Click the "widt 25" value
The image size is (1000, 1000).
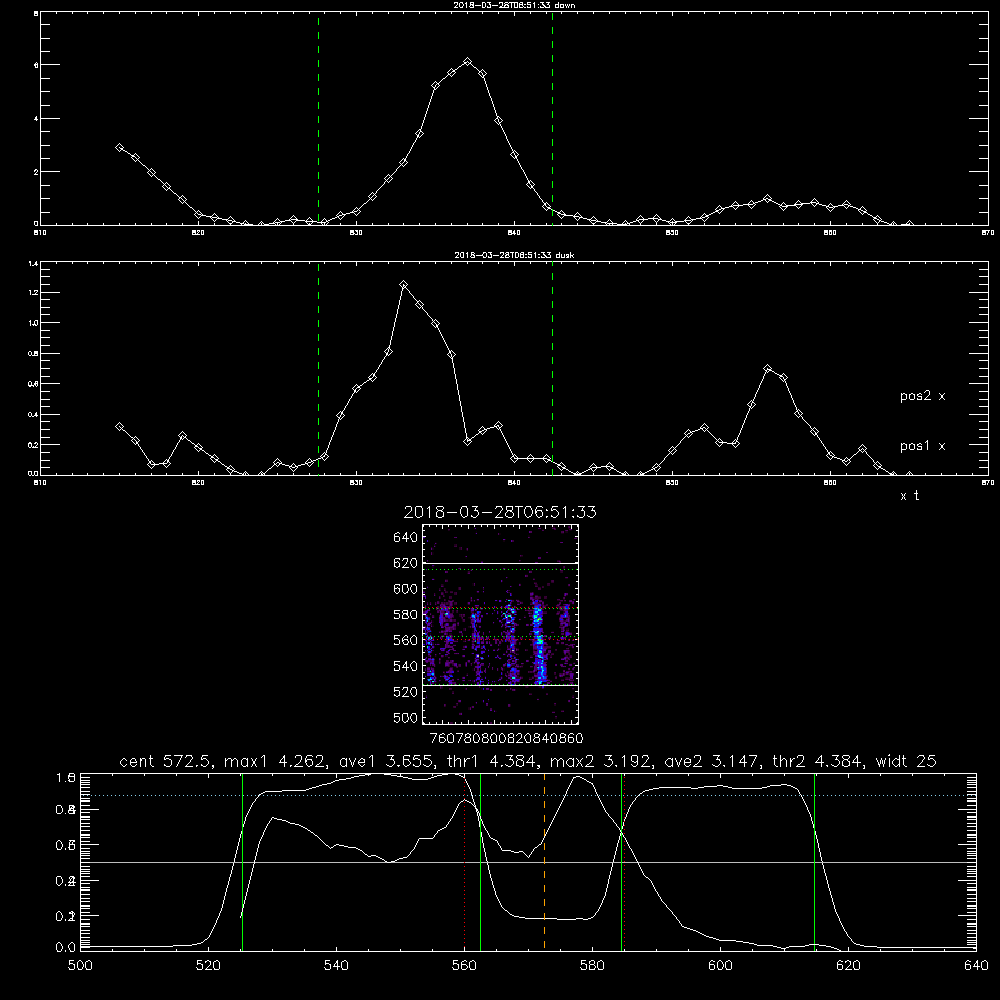[906, 761]
